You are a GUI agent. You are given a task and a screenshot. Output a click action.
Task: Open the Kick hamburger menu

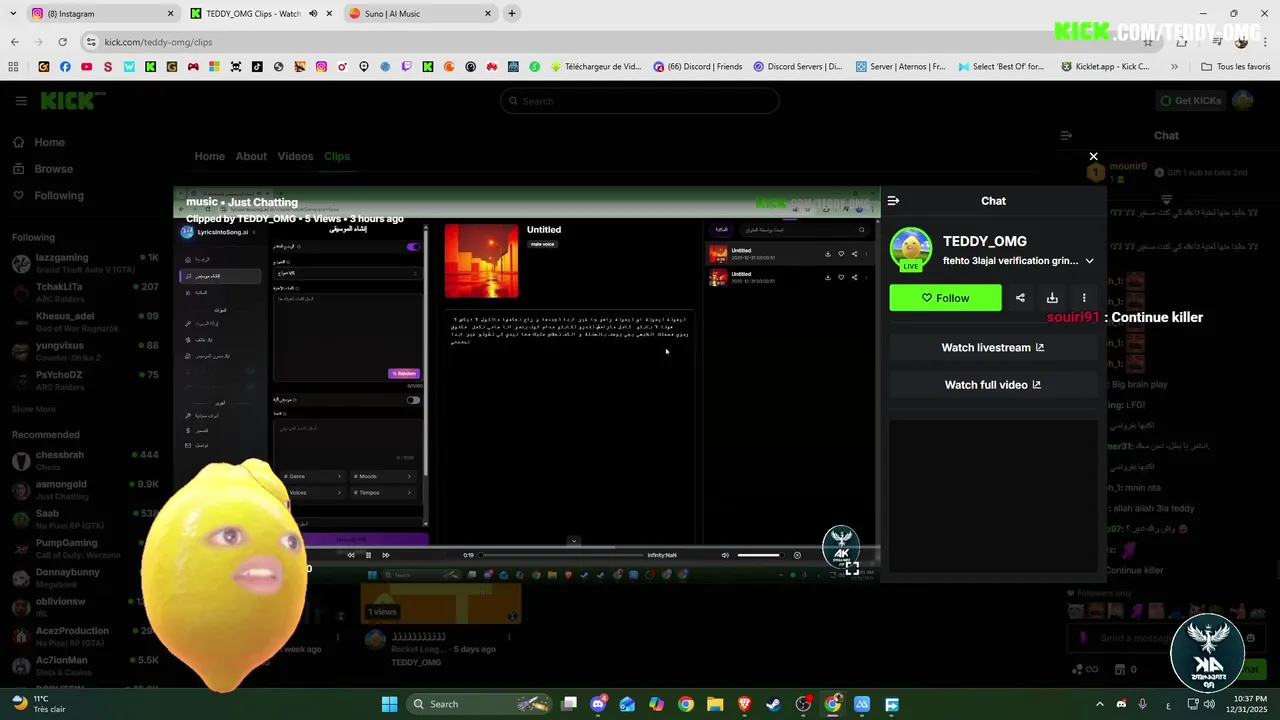point(21,101)
